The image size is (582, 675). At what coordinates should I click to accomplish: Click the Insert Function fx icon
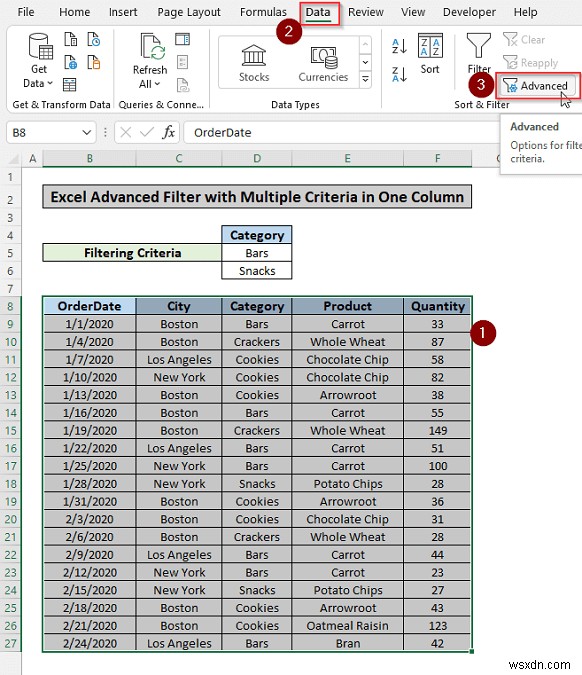click(168, 132)
